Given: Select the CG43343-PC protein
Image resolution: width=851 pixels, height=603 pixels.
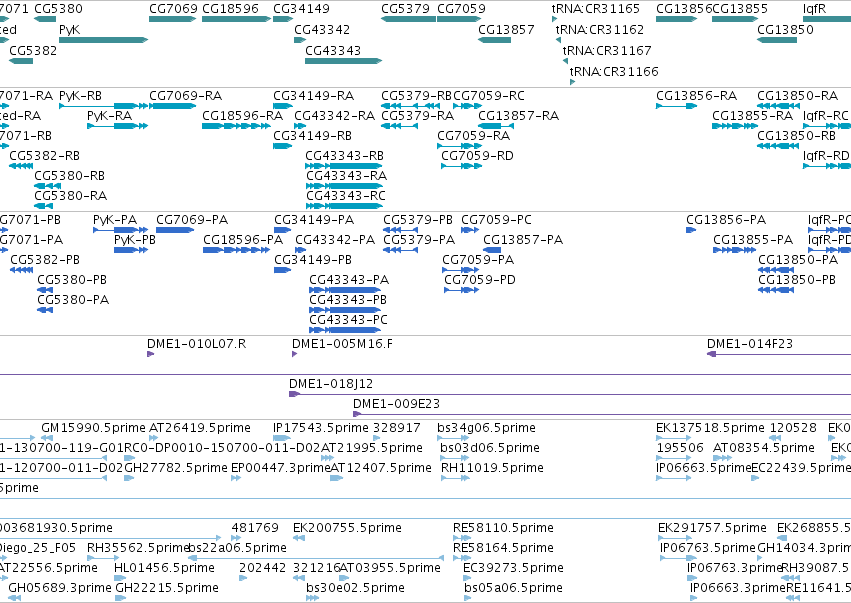Looking at the screenshot, I should [345, 331].
